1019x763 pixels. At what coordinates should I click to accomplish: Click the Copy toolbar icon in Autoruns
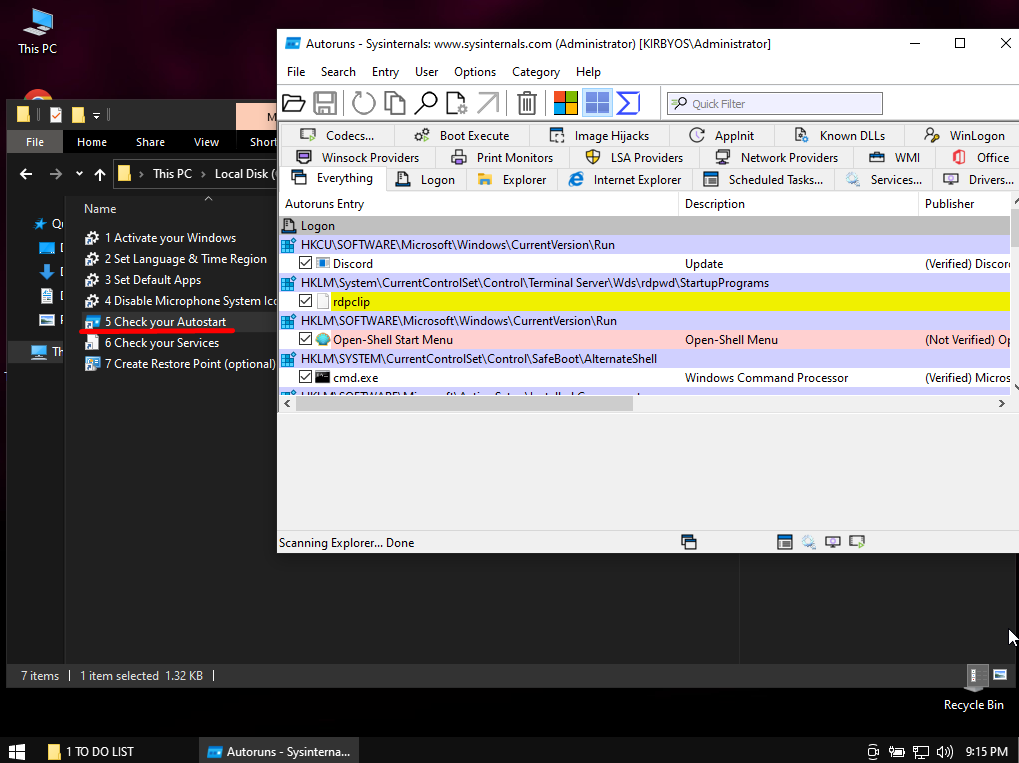[394, 103]
